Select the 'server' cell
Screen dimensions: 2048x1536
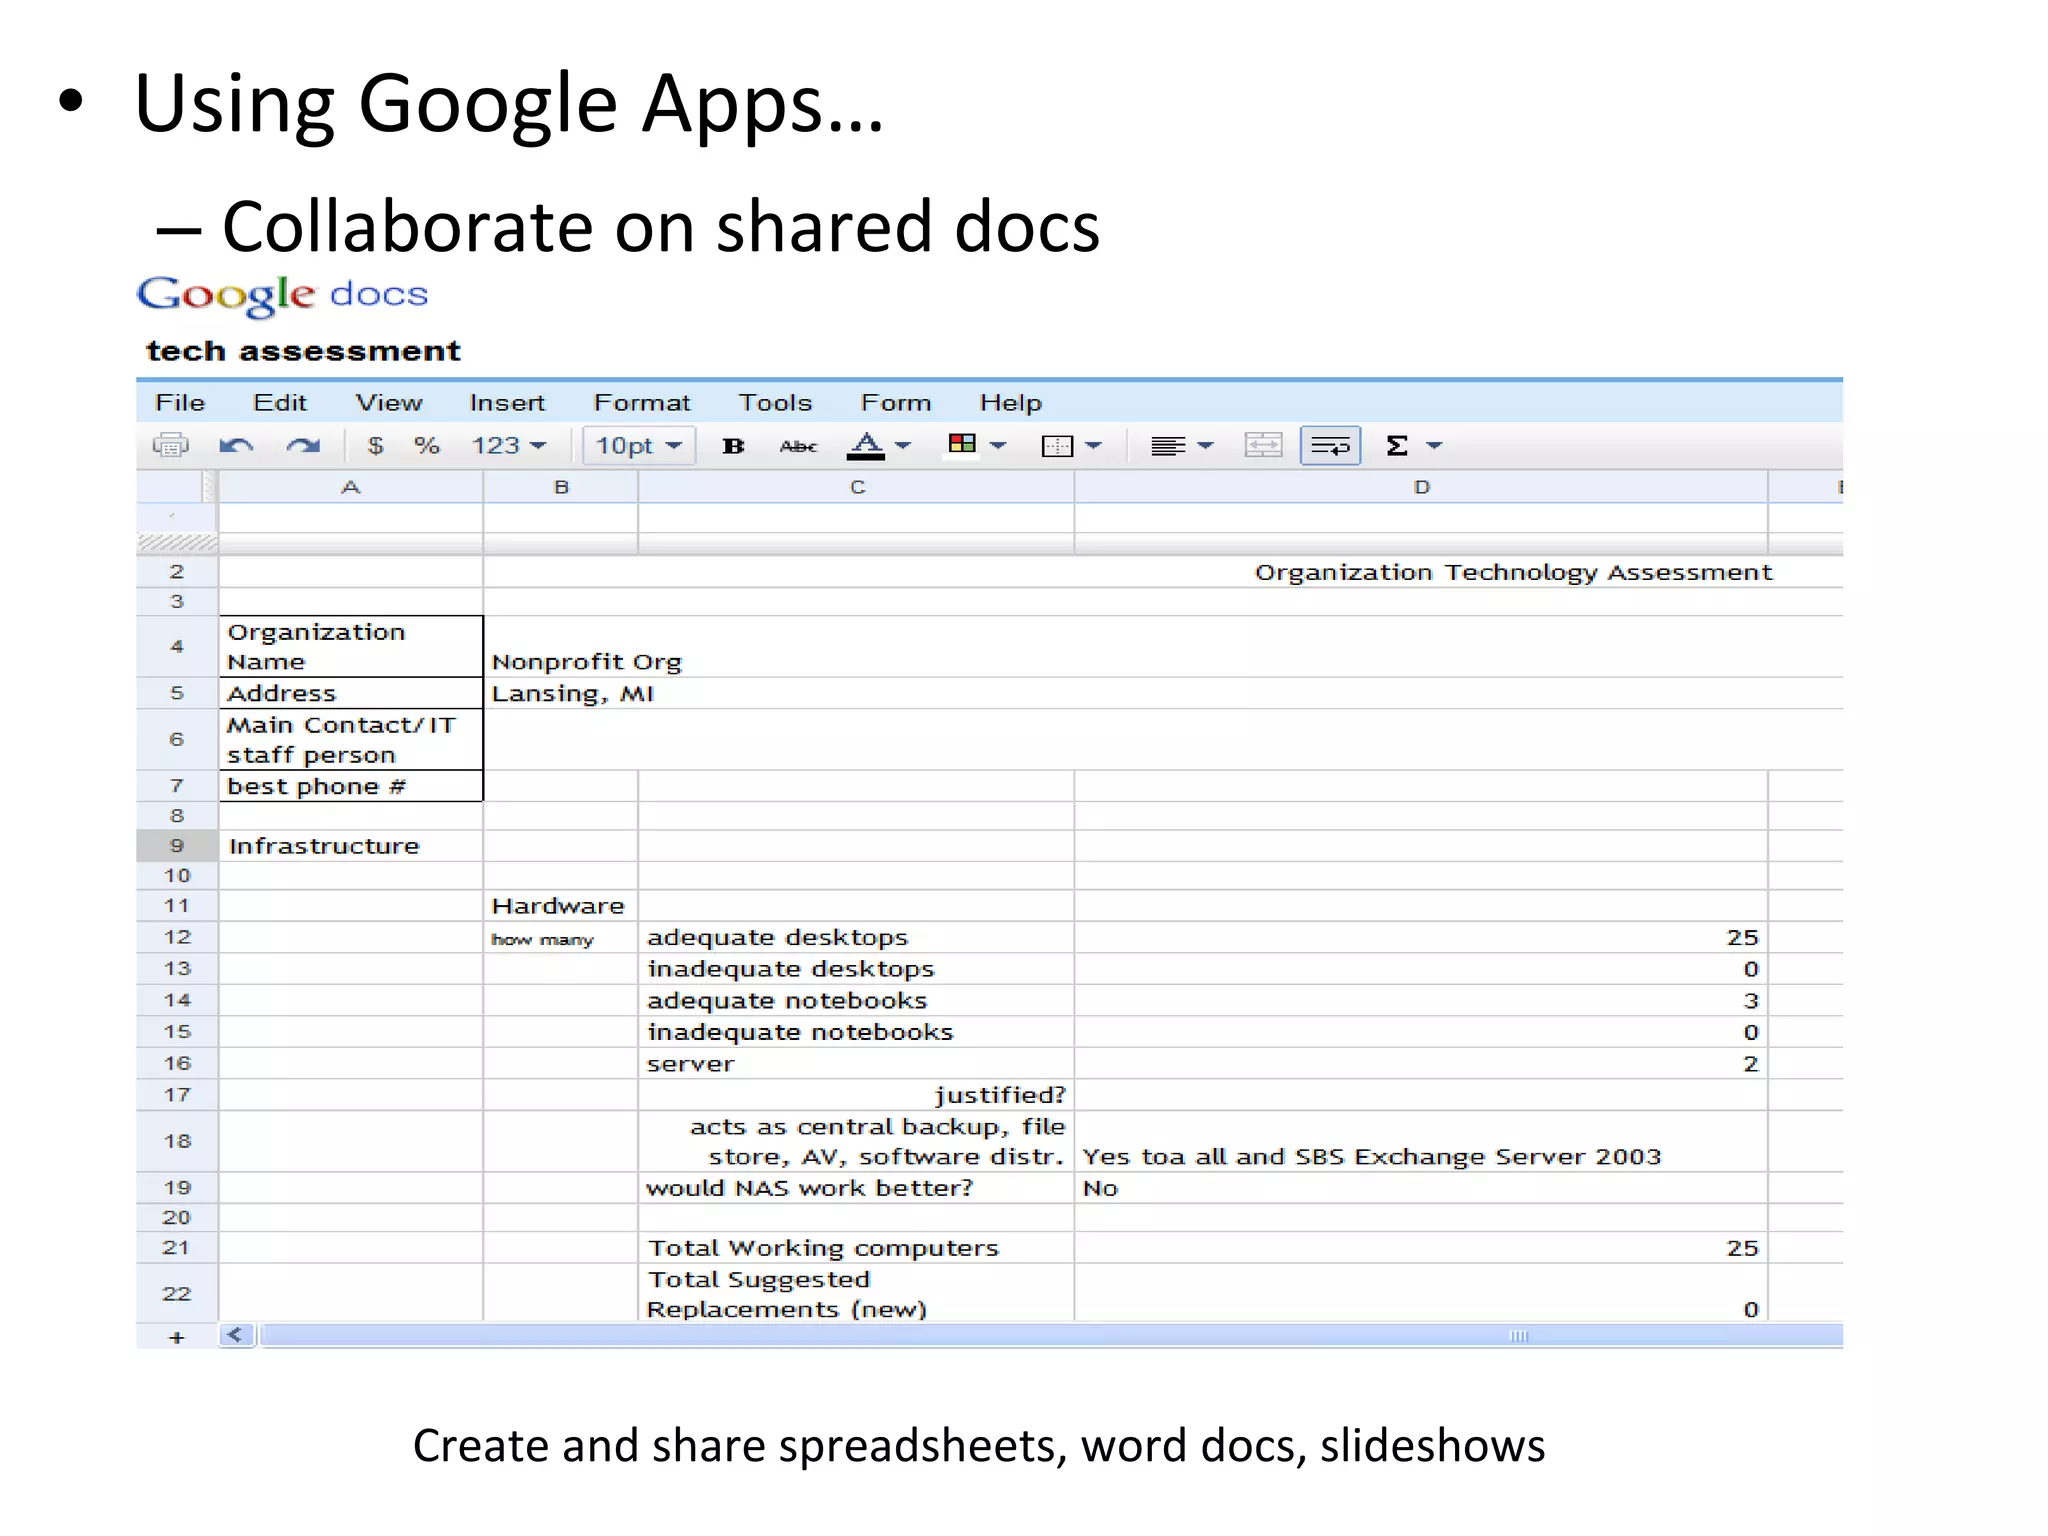click(x=856, y=1063)
